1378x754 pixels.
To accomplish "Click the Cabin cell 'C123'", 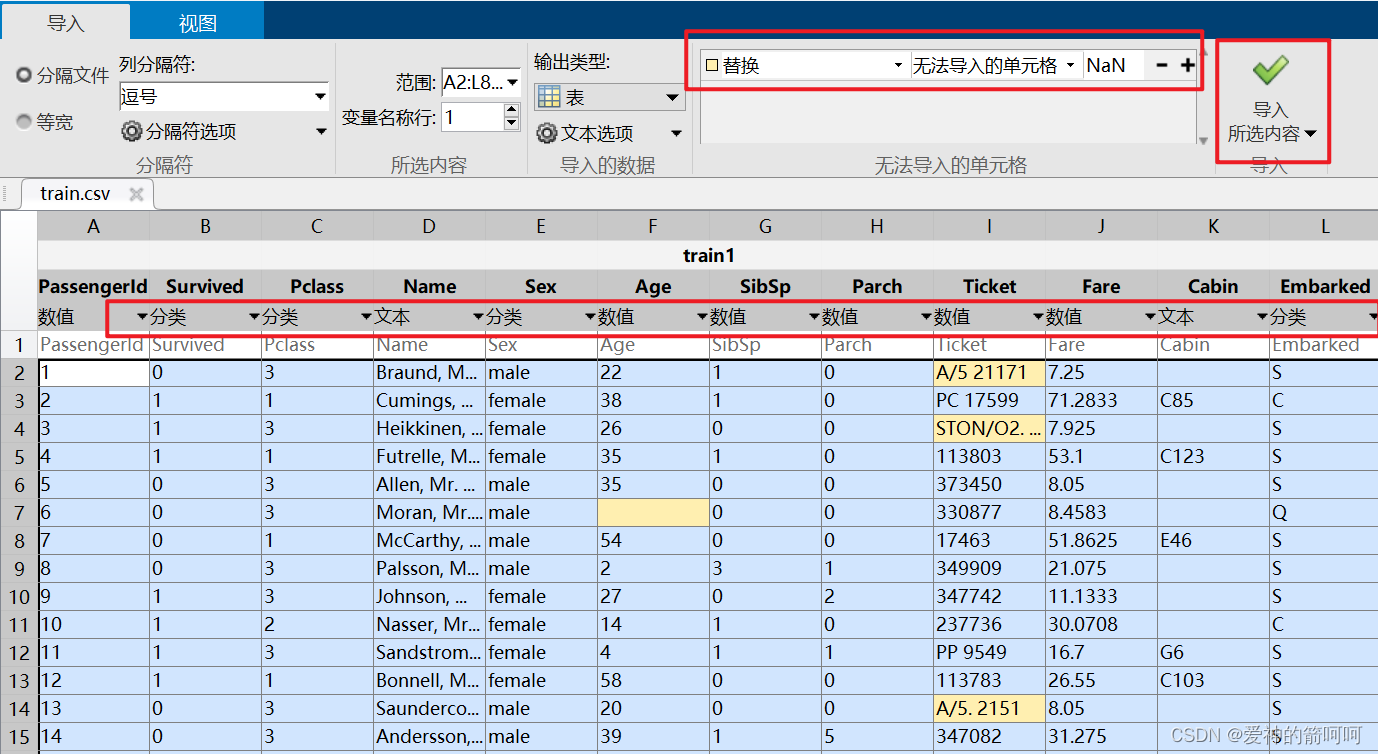I will coord(1214,457).
